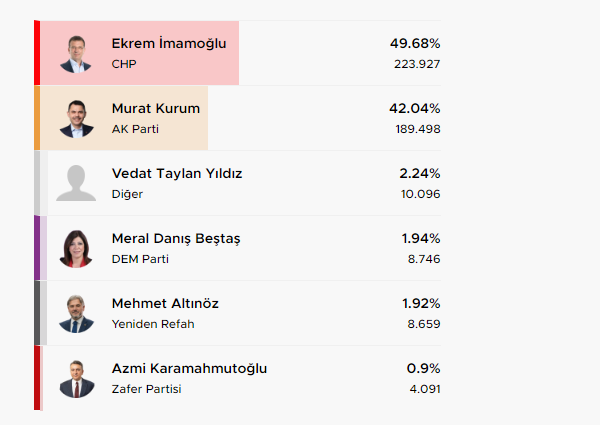Click Mehmet Altınöz's candidate photo
Screen dimensions: 600x425
tap(76, 313)
